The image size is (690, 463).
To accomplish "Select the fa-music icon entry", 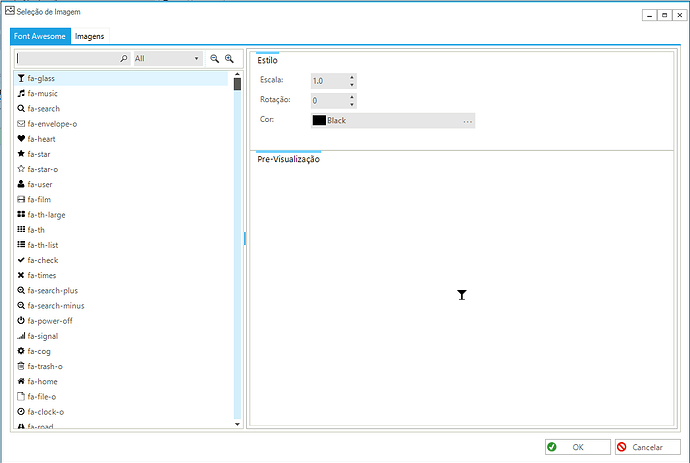I will [x=44, y=93].
